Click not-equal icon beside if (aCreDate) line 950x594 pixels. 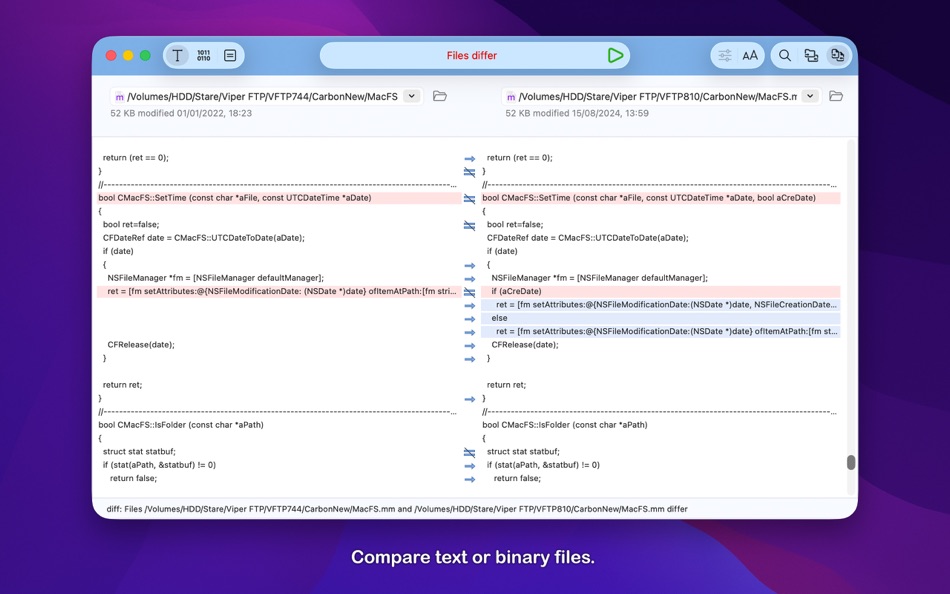[x=470, y=292]
